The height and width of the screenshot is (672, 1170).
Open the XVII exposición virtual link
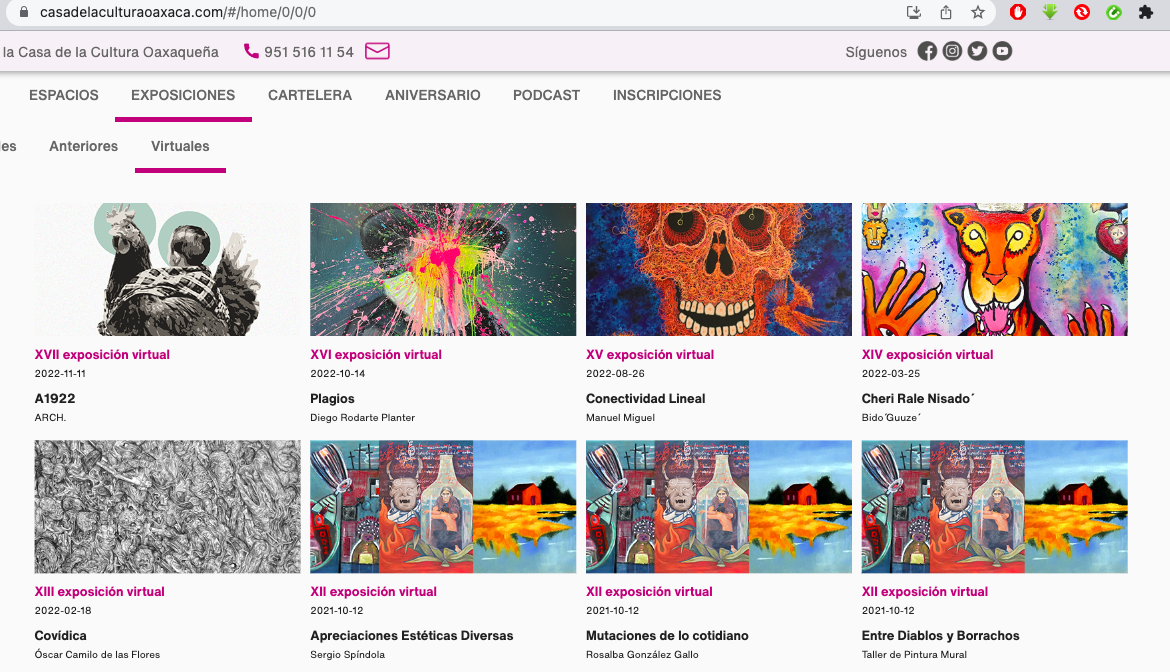102,355
